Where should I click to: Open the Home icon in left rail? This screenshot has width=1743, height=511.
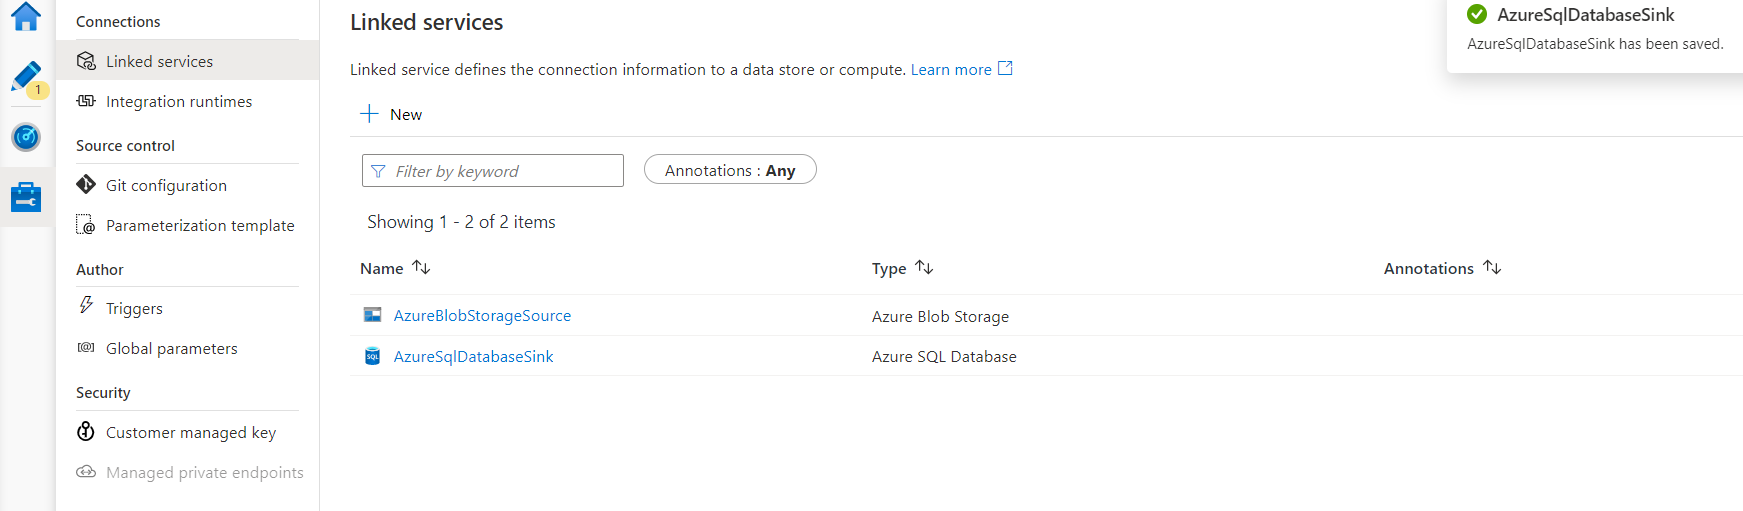pyautogui.click(x=26, y=16)
